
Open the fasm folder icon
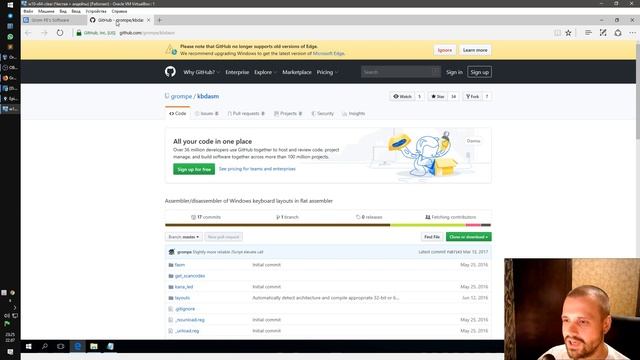(x=171, y=265)
